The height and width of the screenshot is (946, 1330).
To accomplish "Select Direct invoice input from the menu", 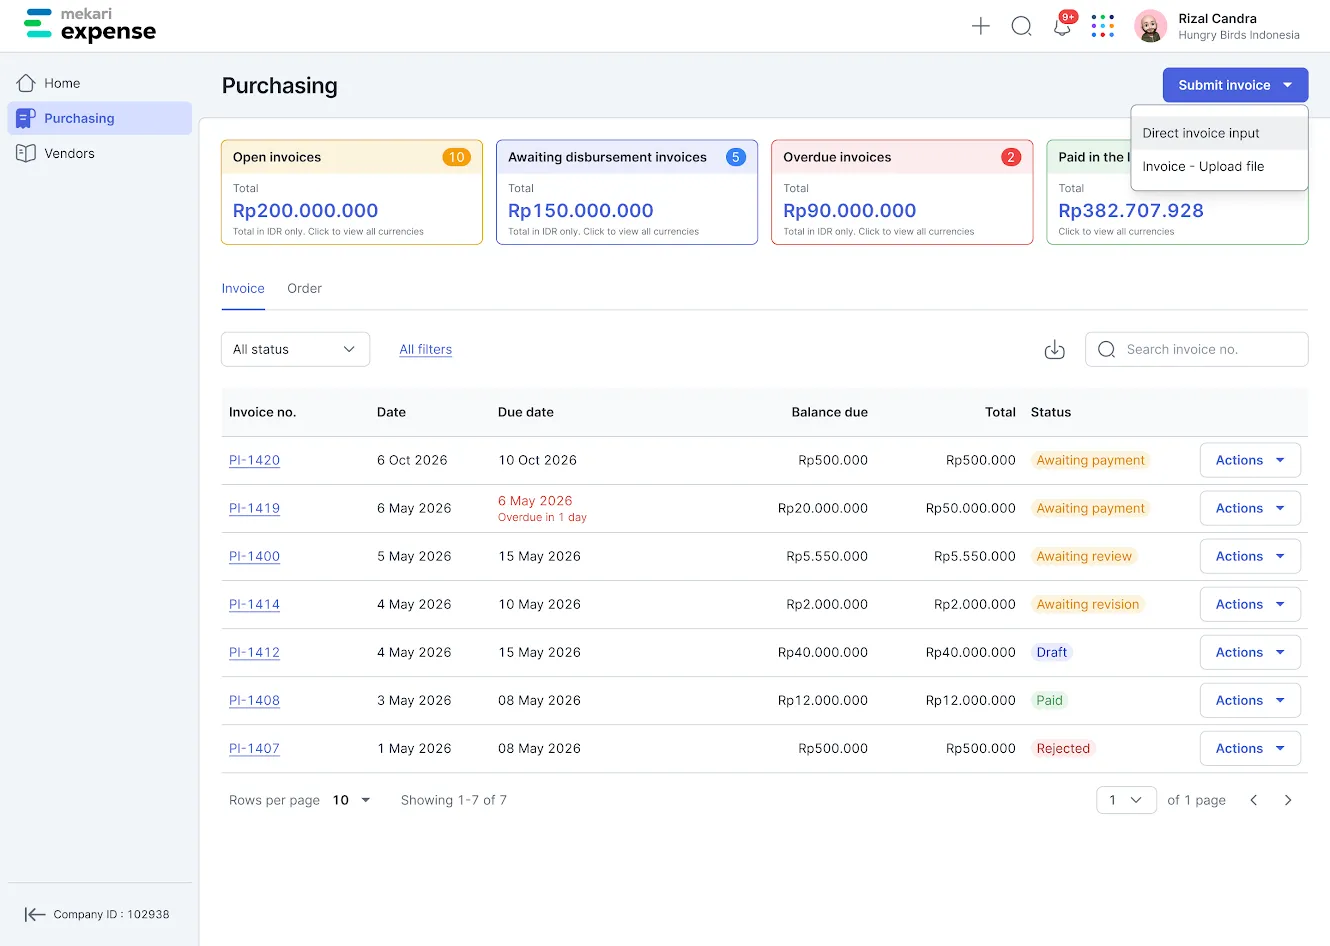I will (1199, 132).
